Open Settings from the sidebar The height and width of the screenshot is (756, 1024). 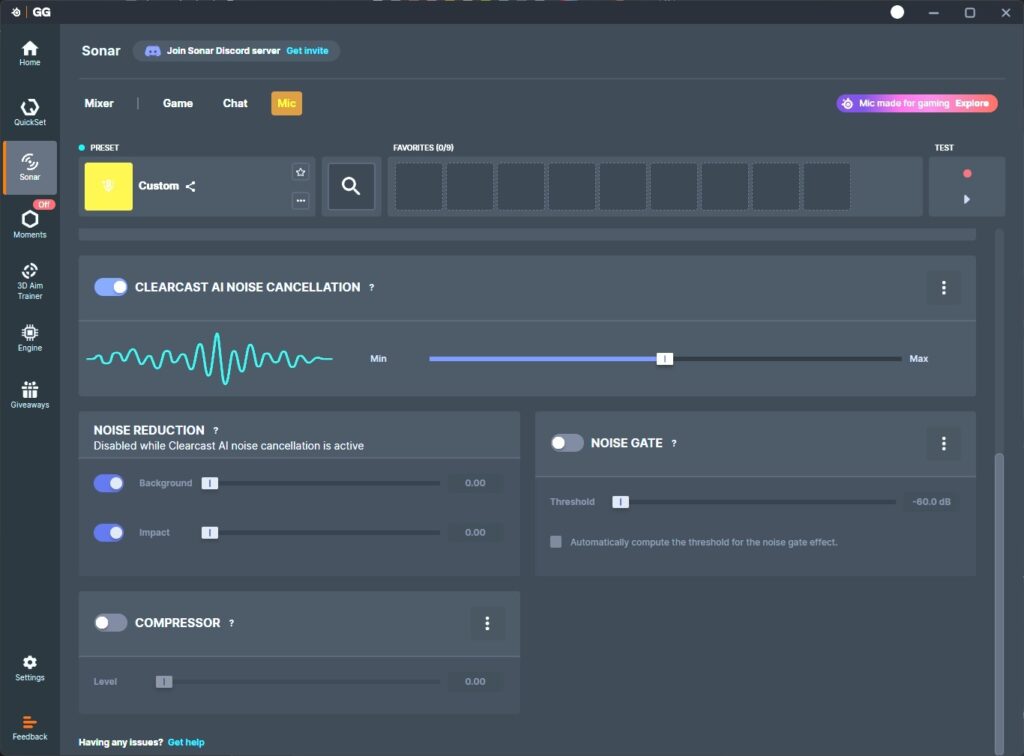pos(29,669)
